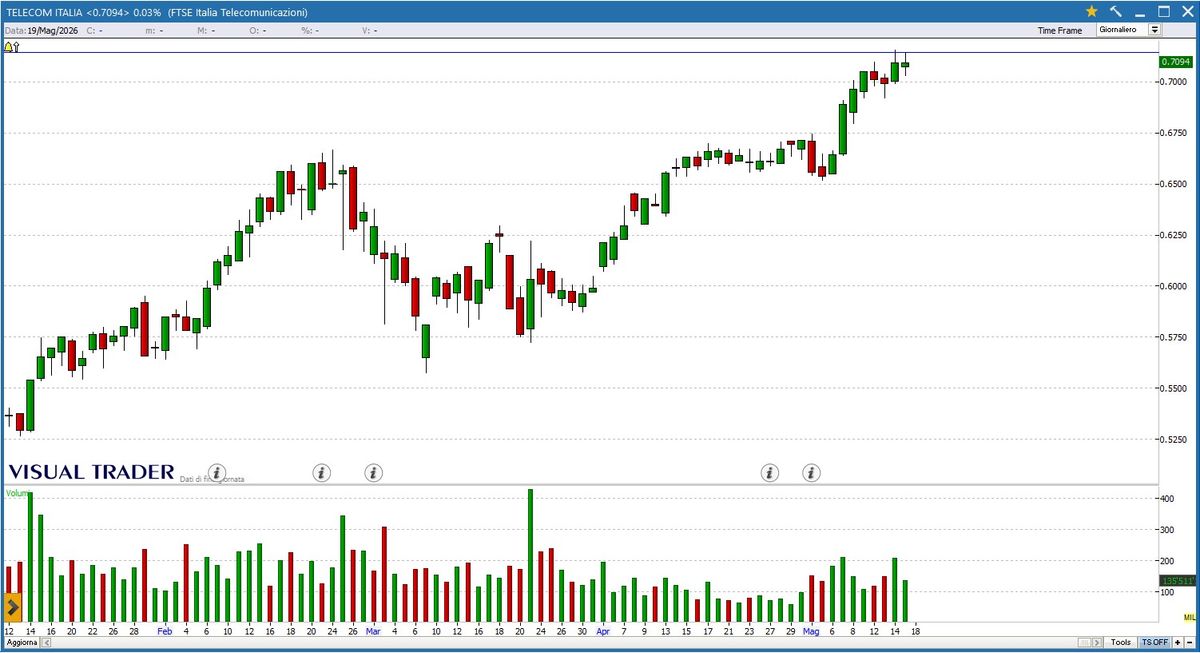Click the Mar label on time axis
Image resolution: width=1200 pixels, height=653 pixels.
(373, 632)
